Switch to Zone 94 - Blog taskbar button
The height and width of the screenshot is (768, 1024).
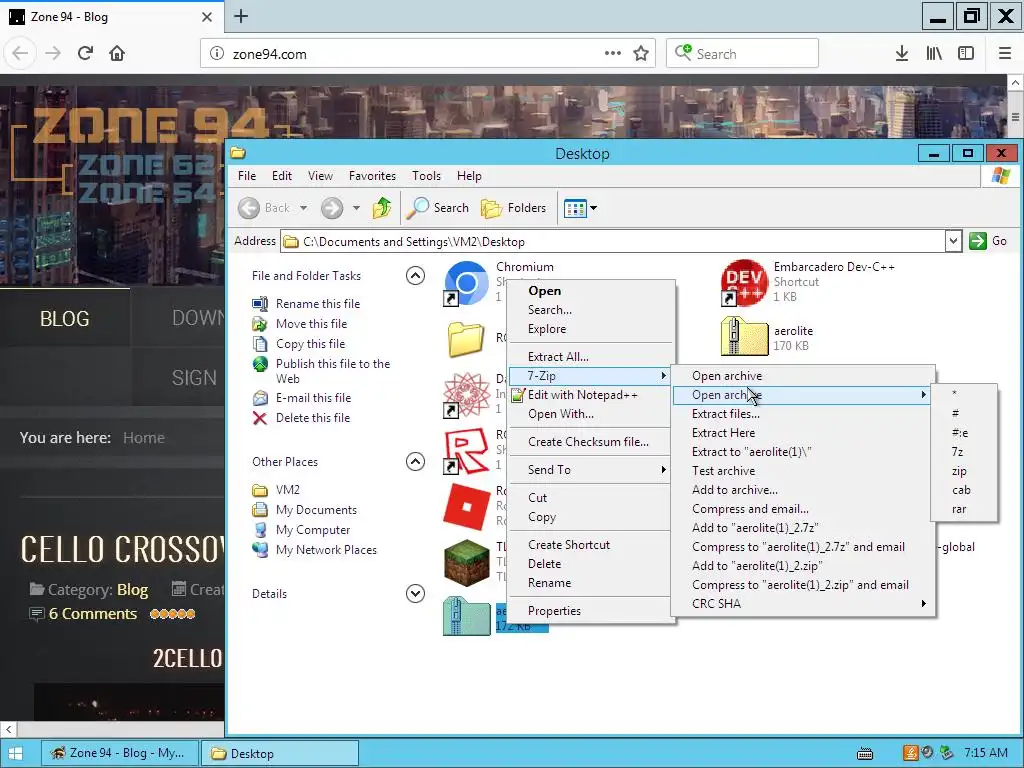[x=120, y=753]
